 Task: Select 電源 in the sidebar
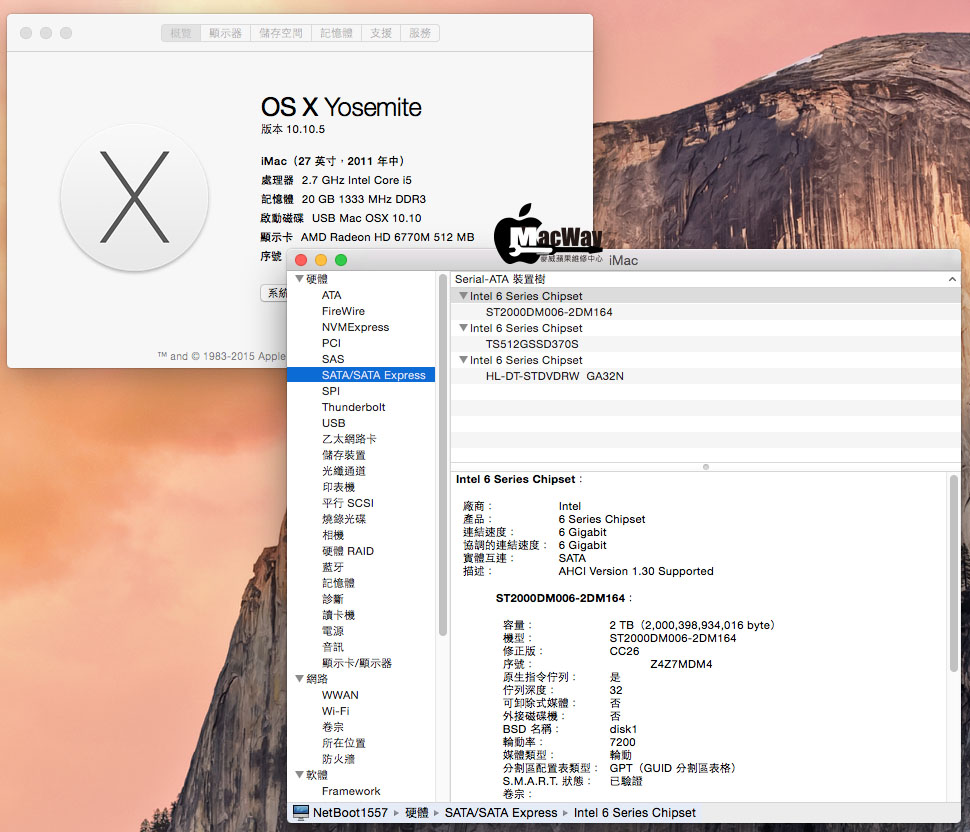[x=333, y=631]
